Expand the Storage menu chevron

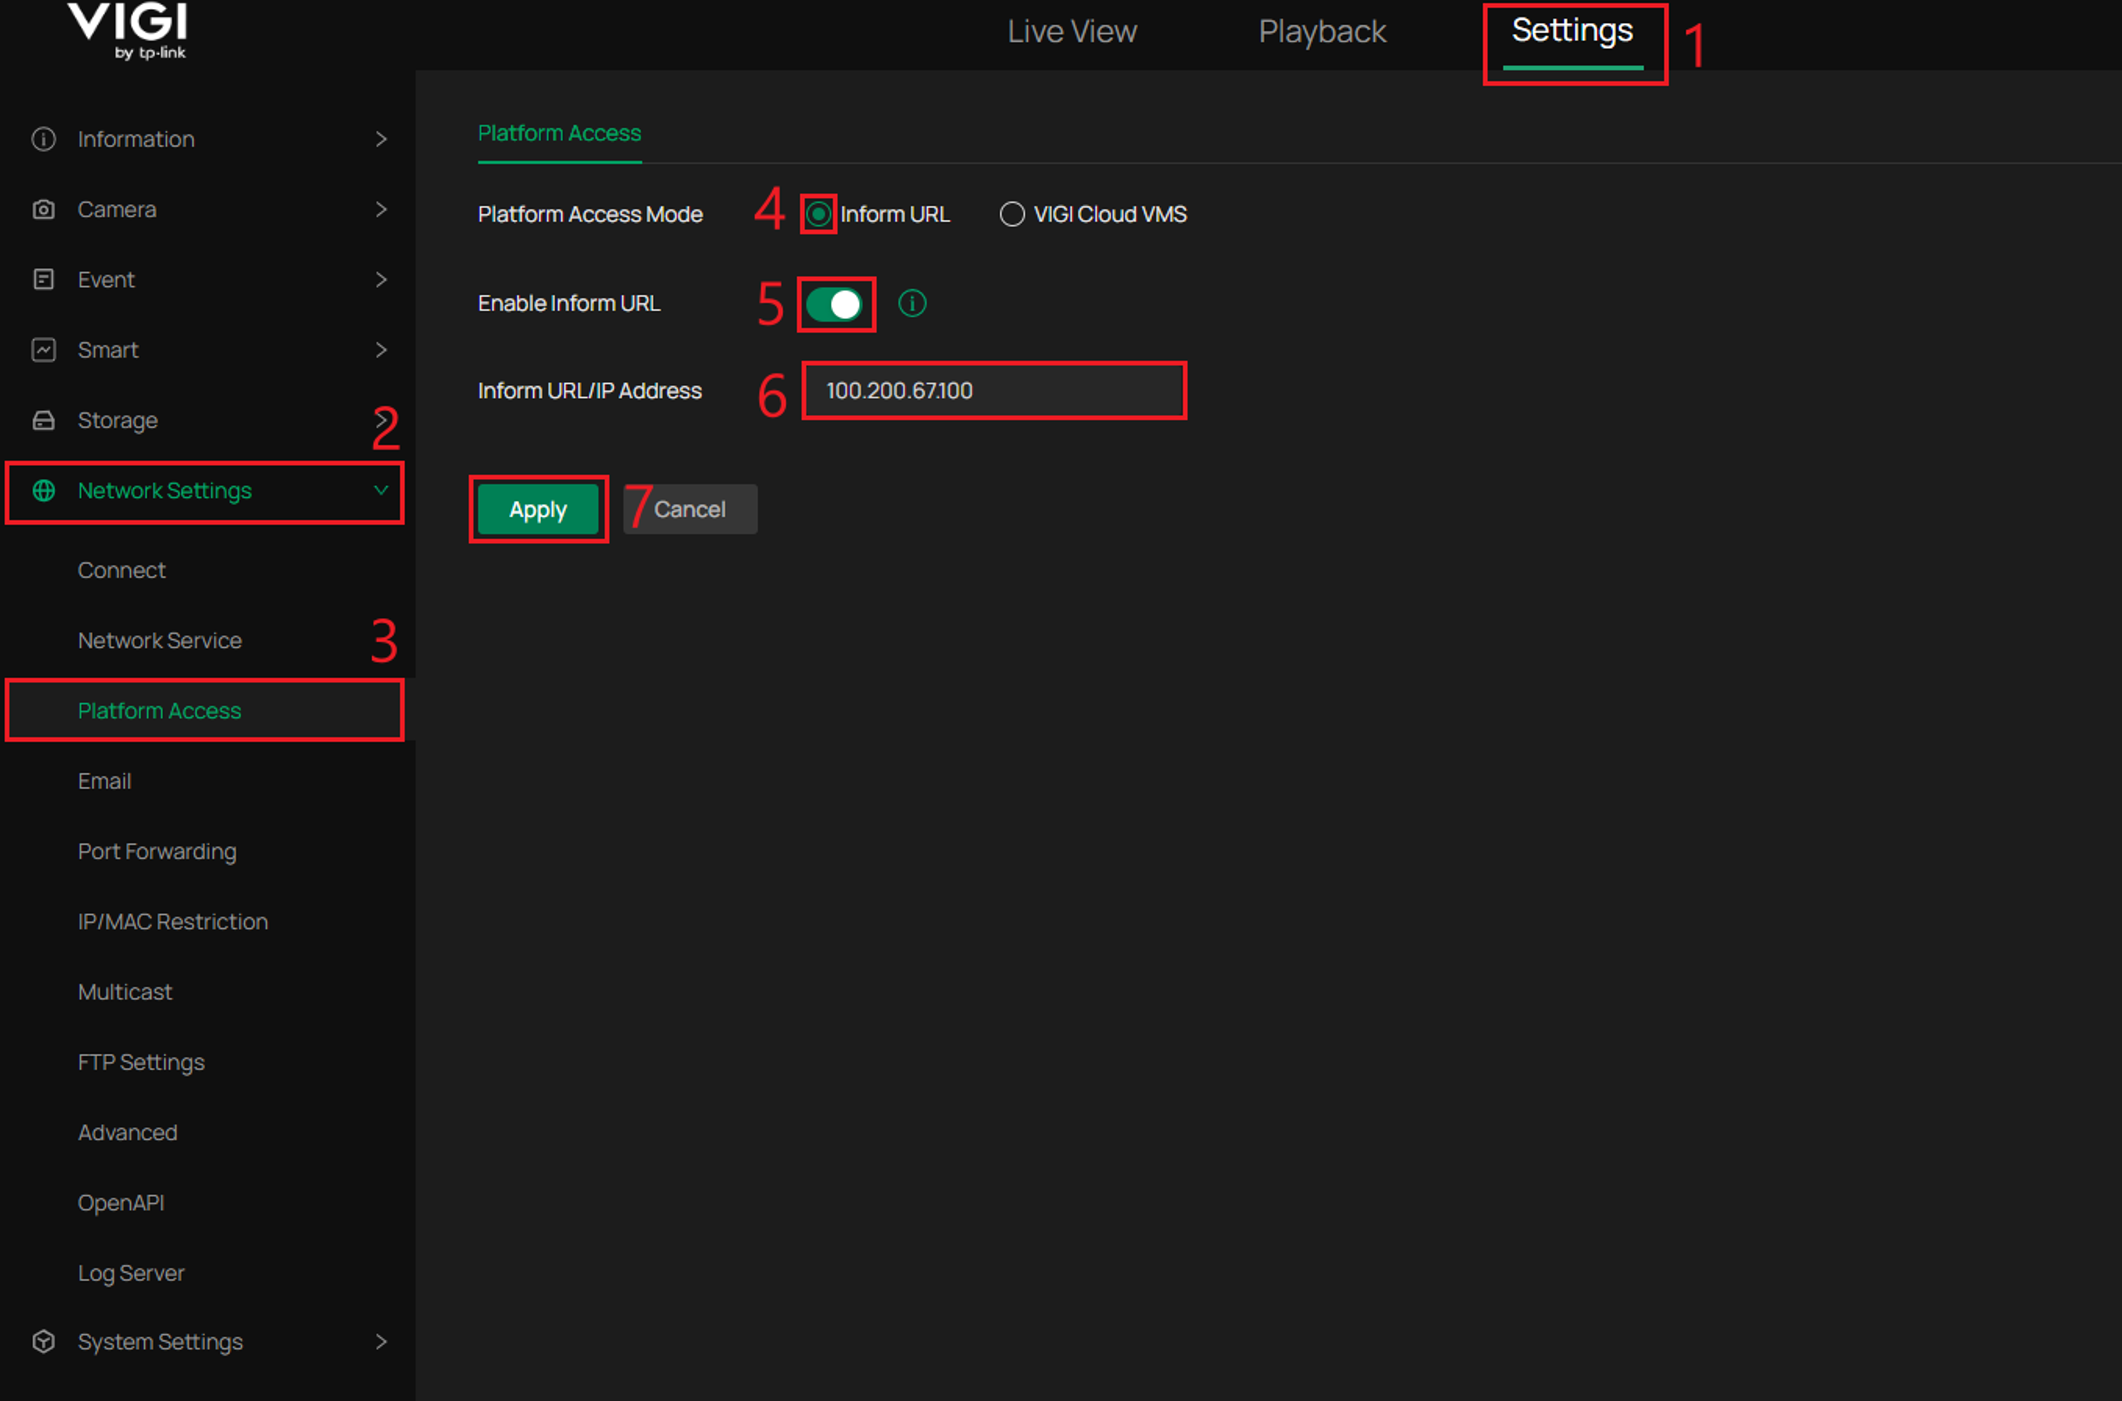pyautogui.click(x=381, y=420)
